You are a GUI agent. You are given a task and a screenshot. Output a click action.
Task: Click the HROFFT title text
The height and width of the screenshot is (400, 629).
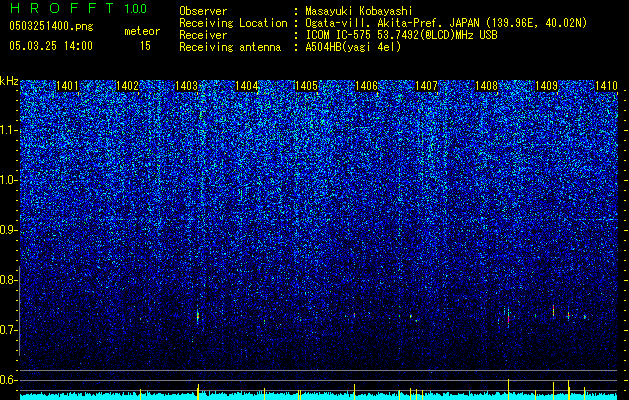point(62,8)
